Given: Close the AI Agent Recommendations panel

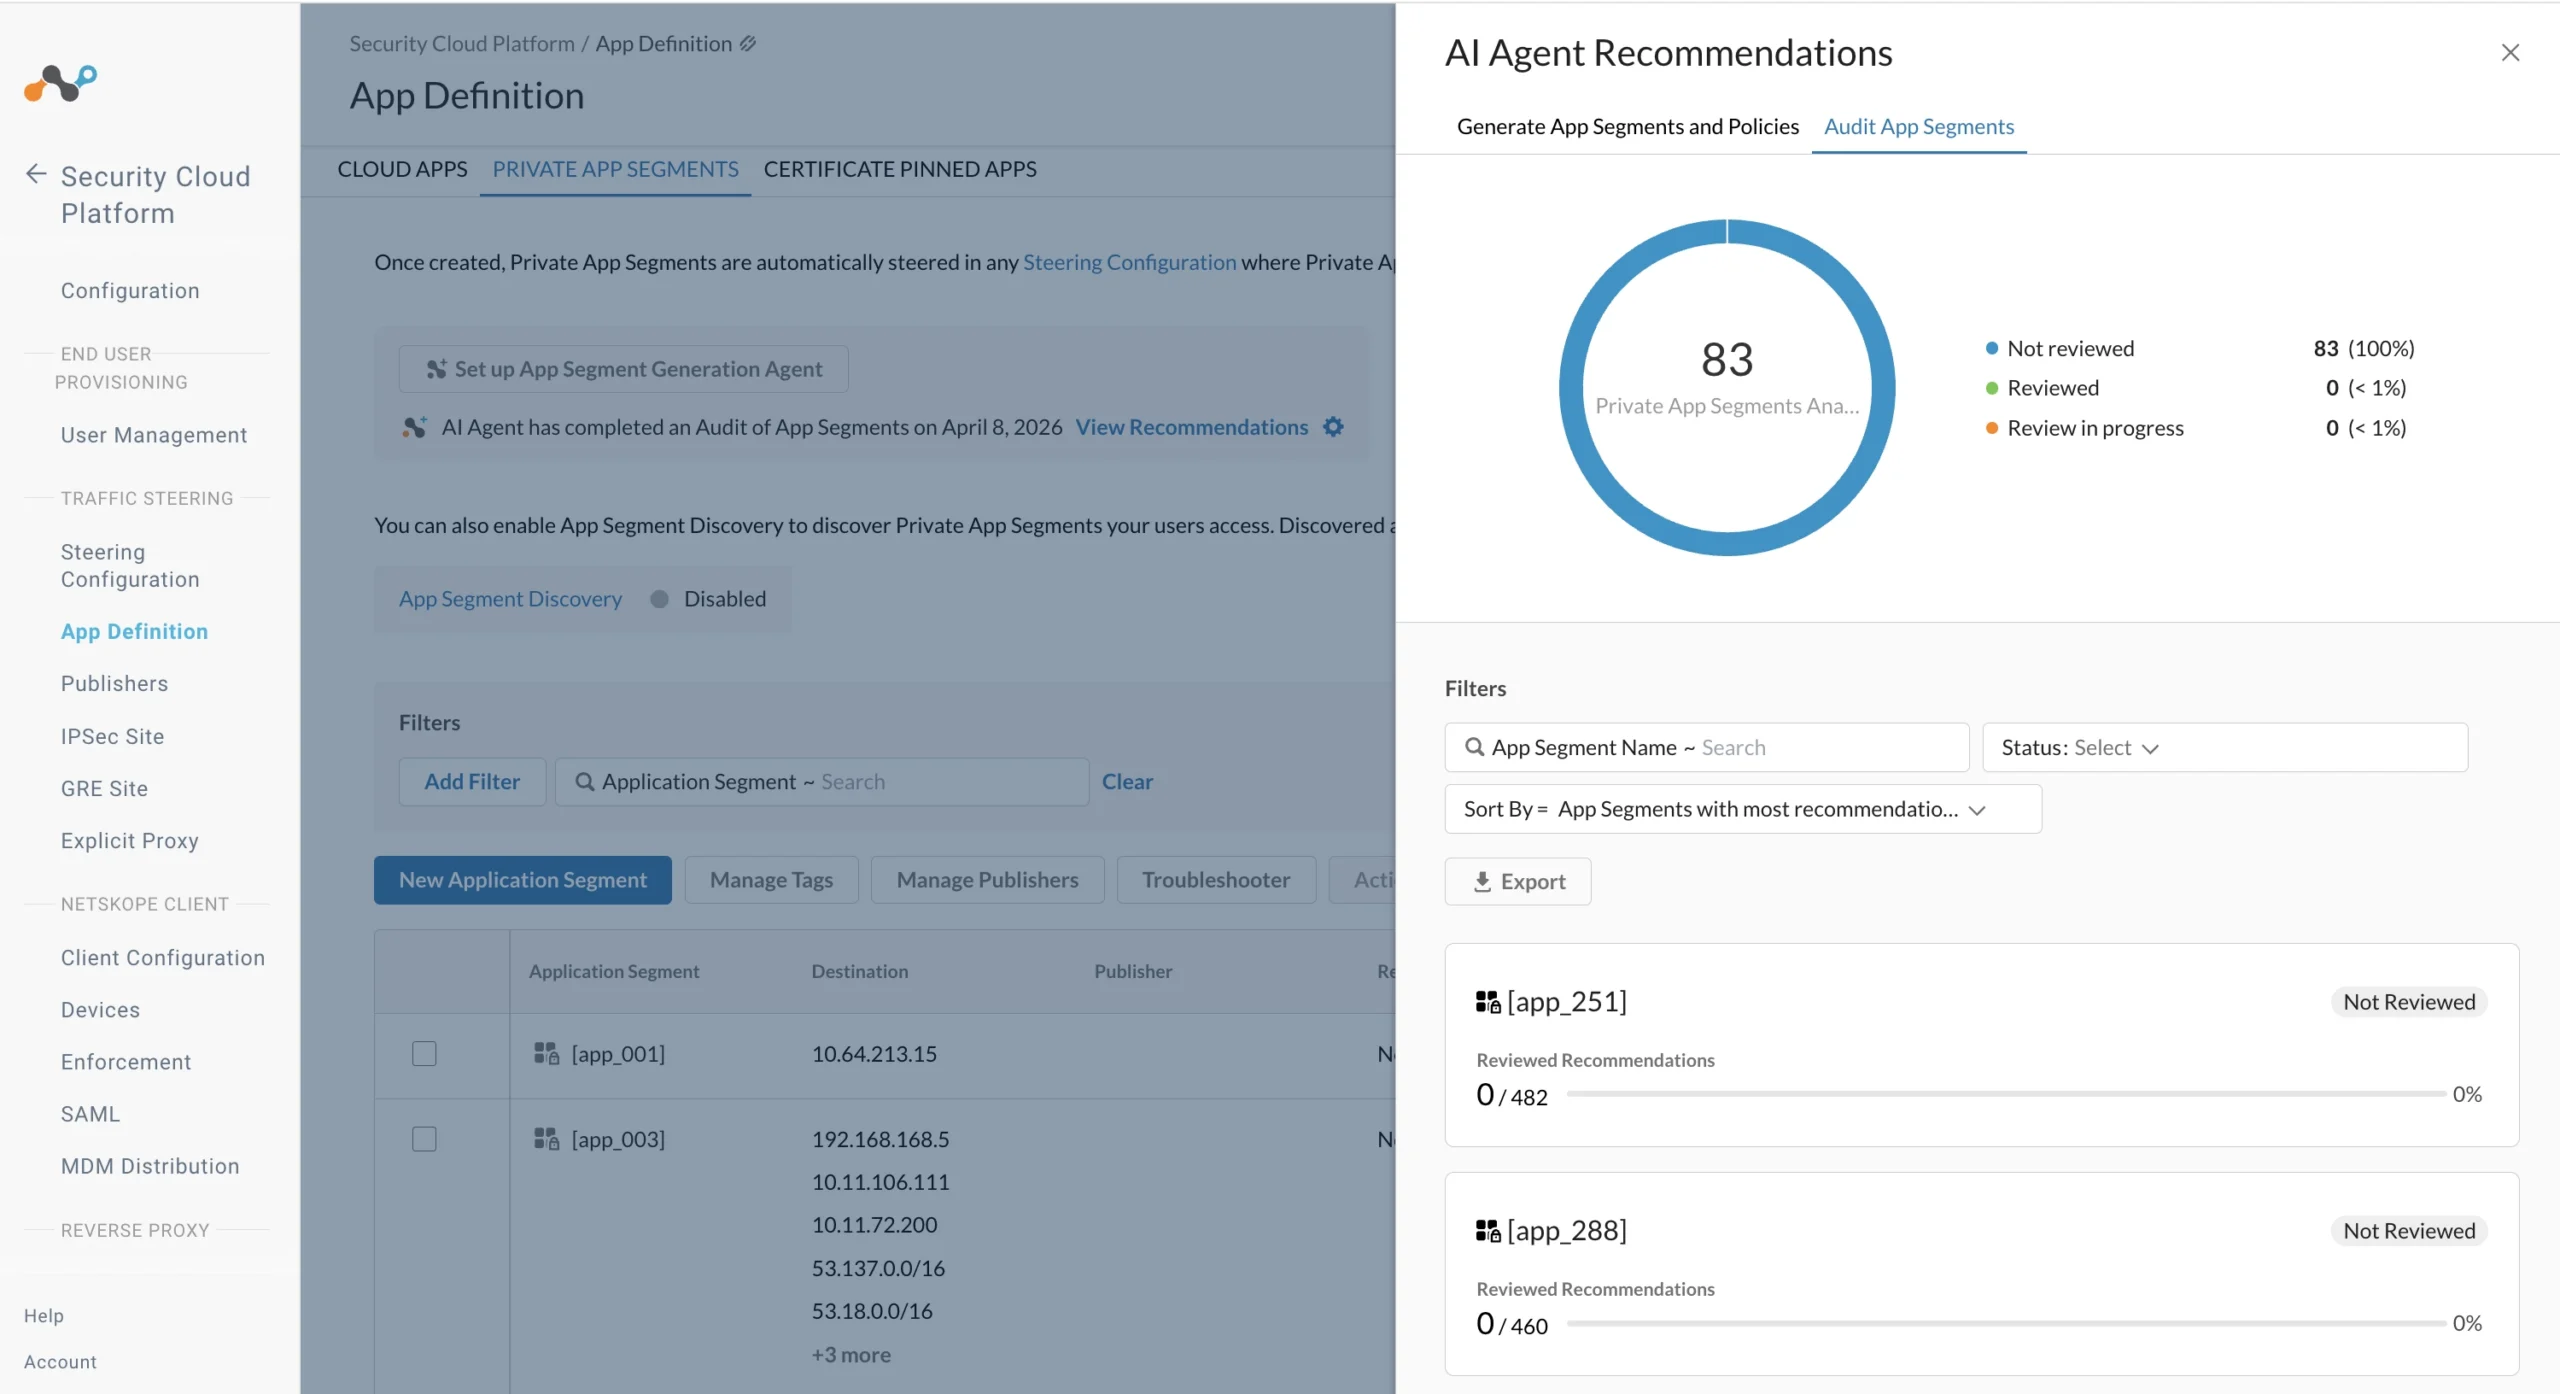Looking at the screenshot, I should [x=2510, y=53].
